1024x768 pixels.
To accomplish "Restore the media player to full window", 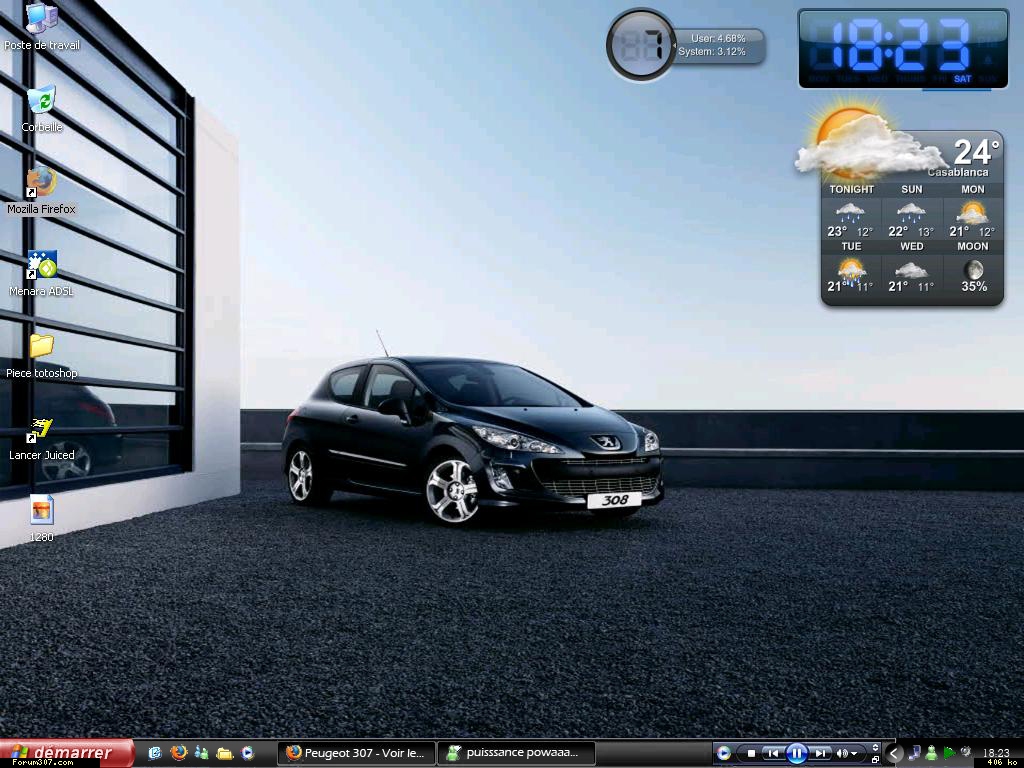I will coord(875,760).
